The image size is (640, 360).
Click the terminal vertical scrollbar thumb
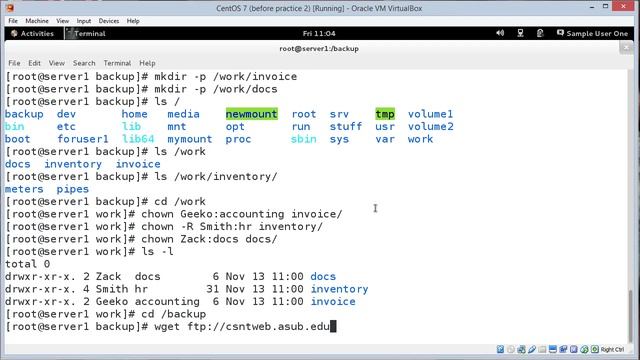click(x=631, y=315)
